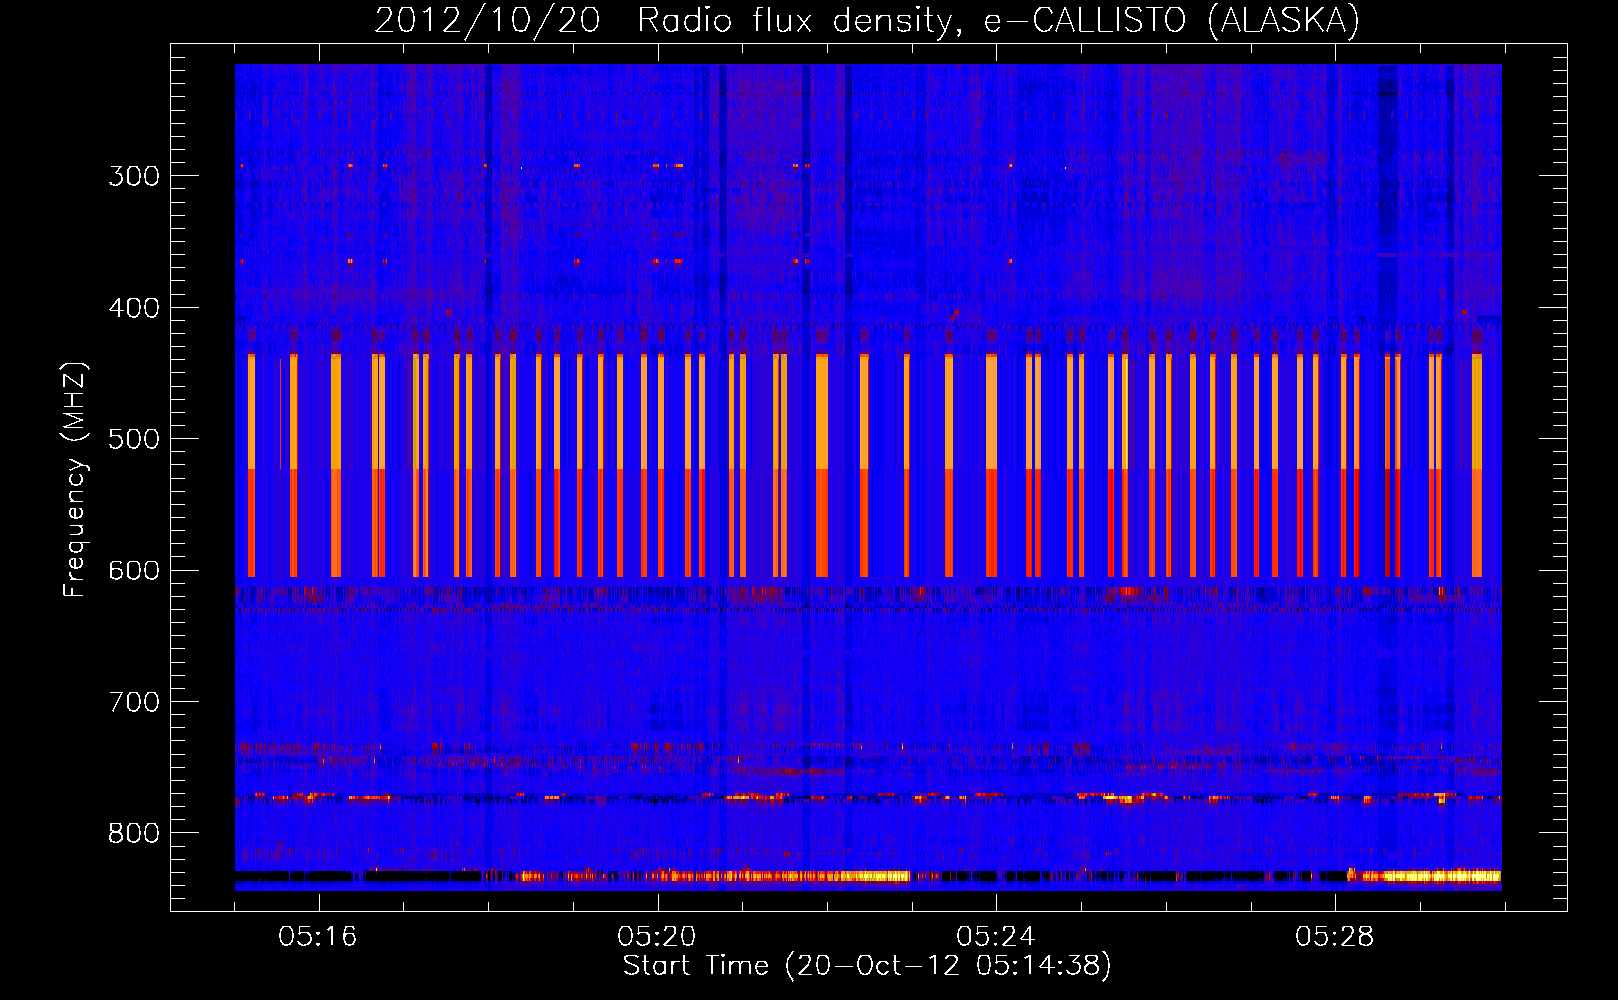
Task: Click the 700 frequency tick label
Action: [134, 702]
